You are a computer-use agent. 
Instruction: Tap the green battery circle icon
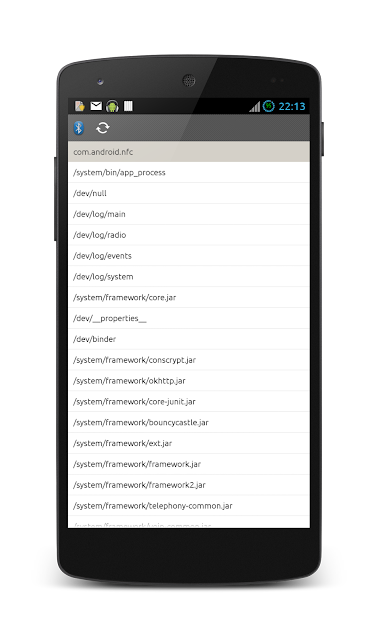268,106
